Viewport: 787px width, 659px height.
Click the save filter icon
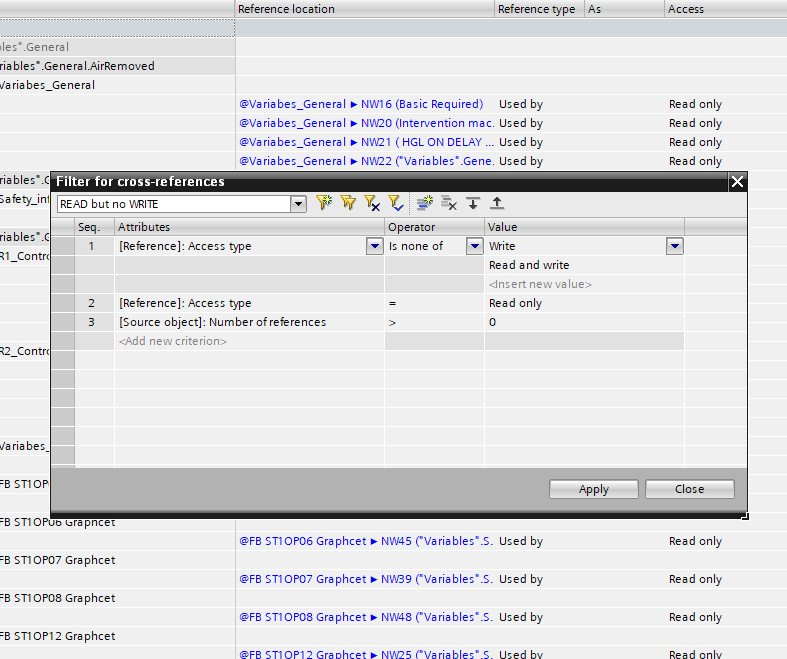(x=396, y=203)
